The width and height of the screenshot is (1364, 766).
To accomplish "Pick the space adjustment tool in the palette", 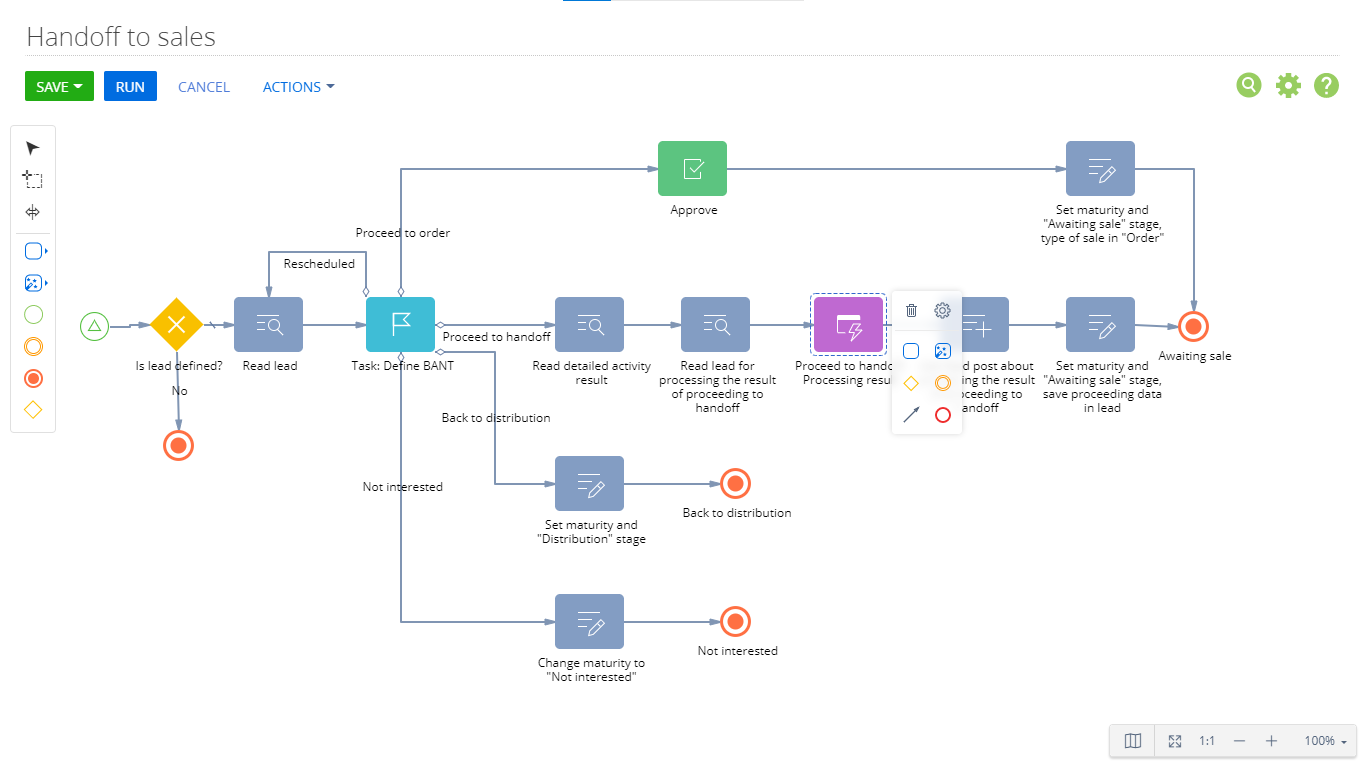I will coord(33,212).
